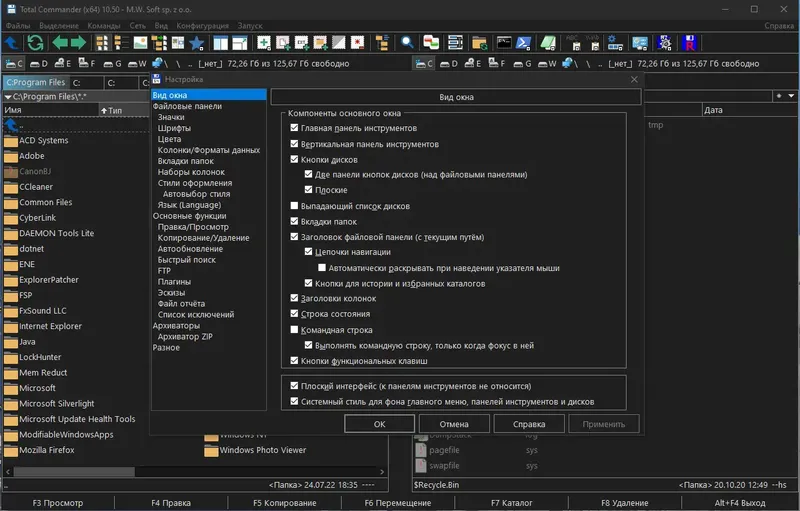This screenshot has width=800, height=511.
Task: Toggle Вертикальная панель инструментов checkbox
Action: [x=294, y=144]
